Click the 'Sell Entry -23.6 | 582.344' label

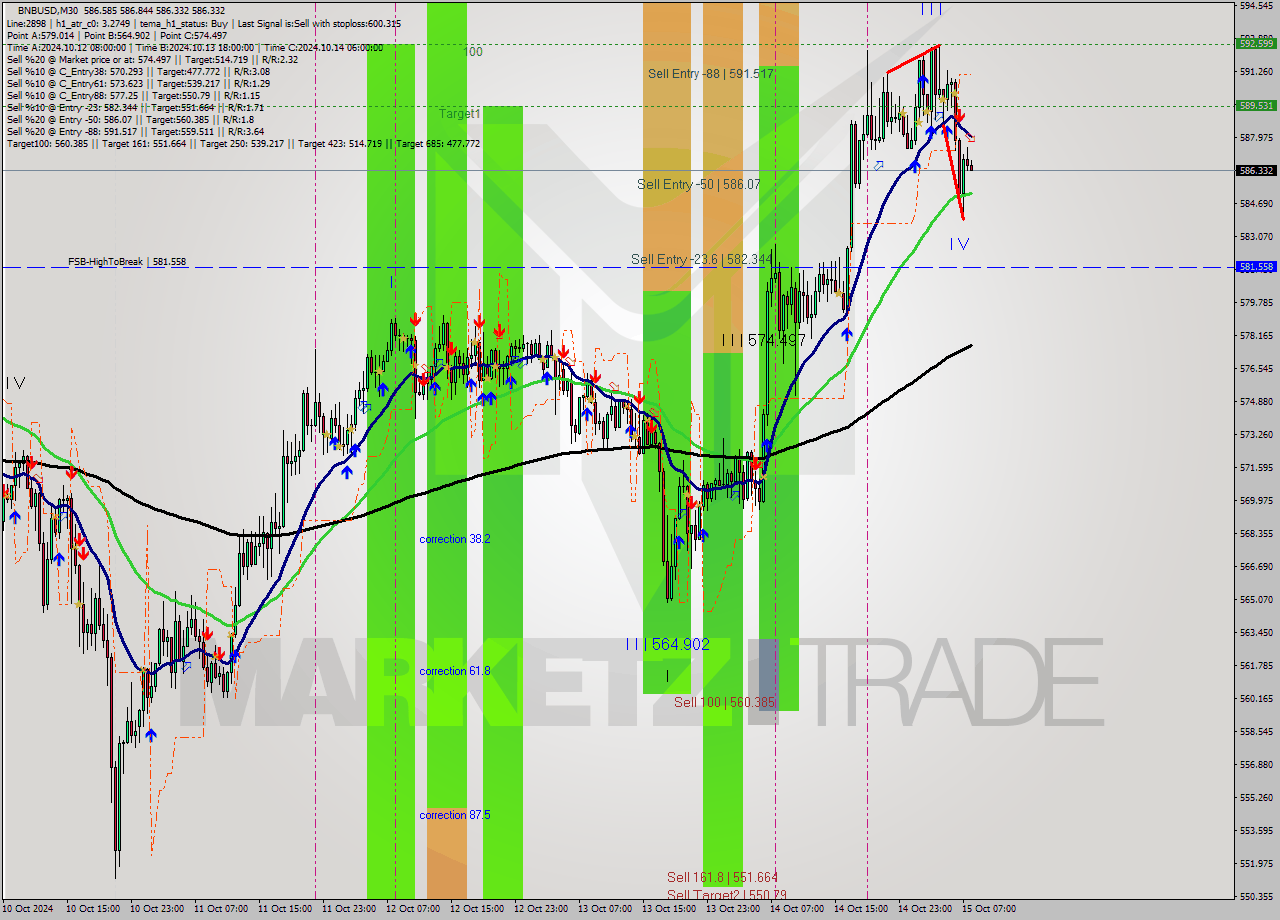click(702, 260)
